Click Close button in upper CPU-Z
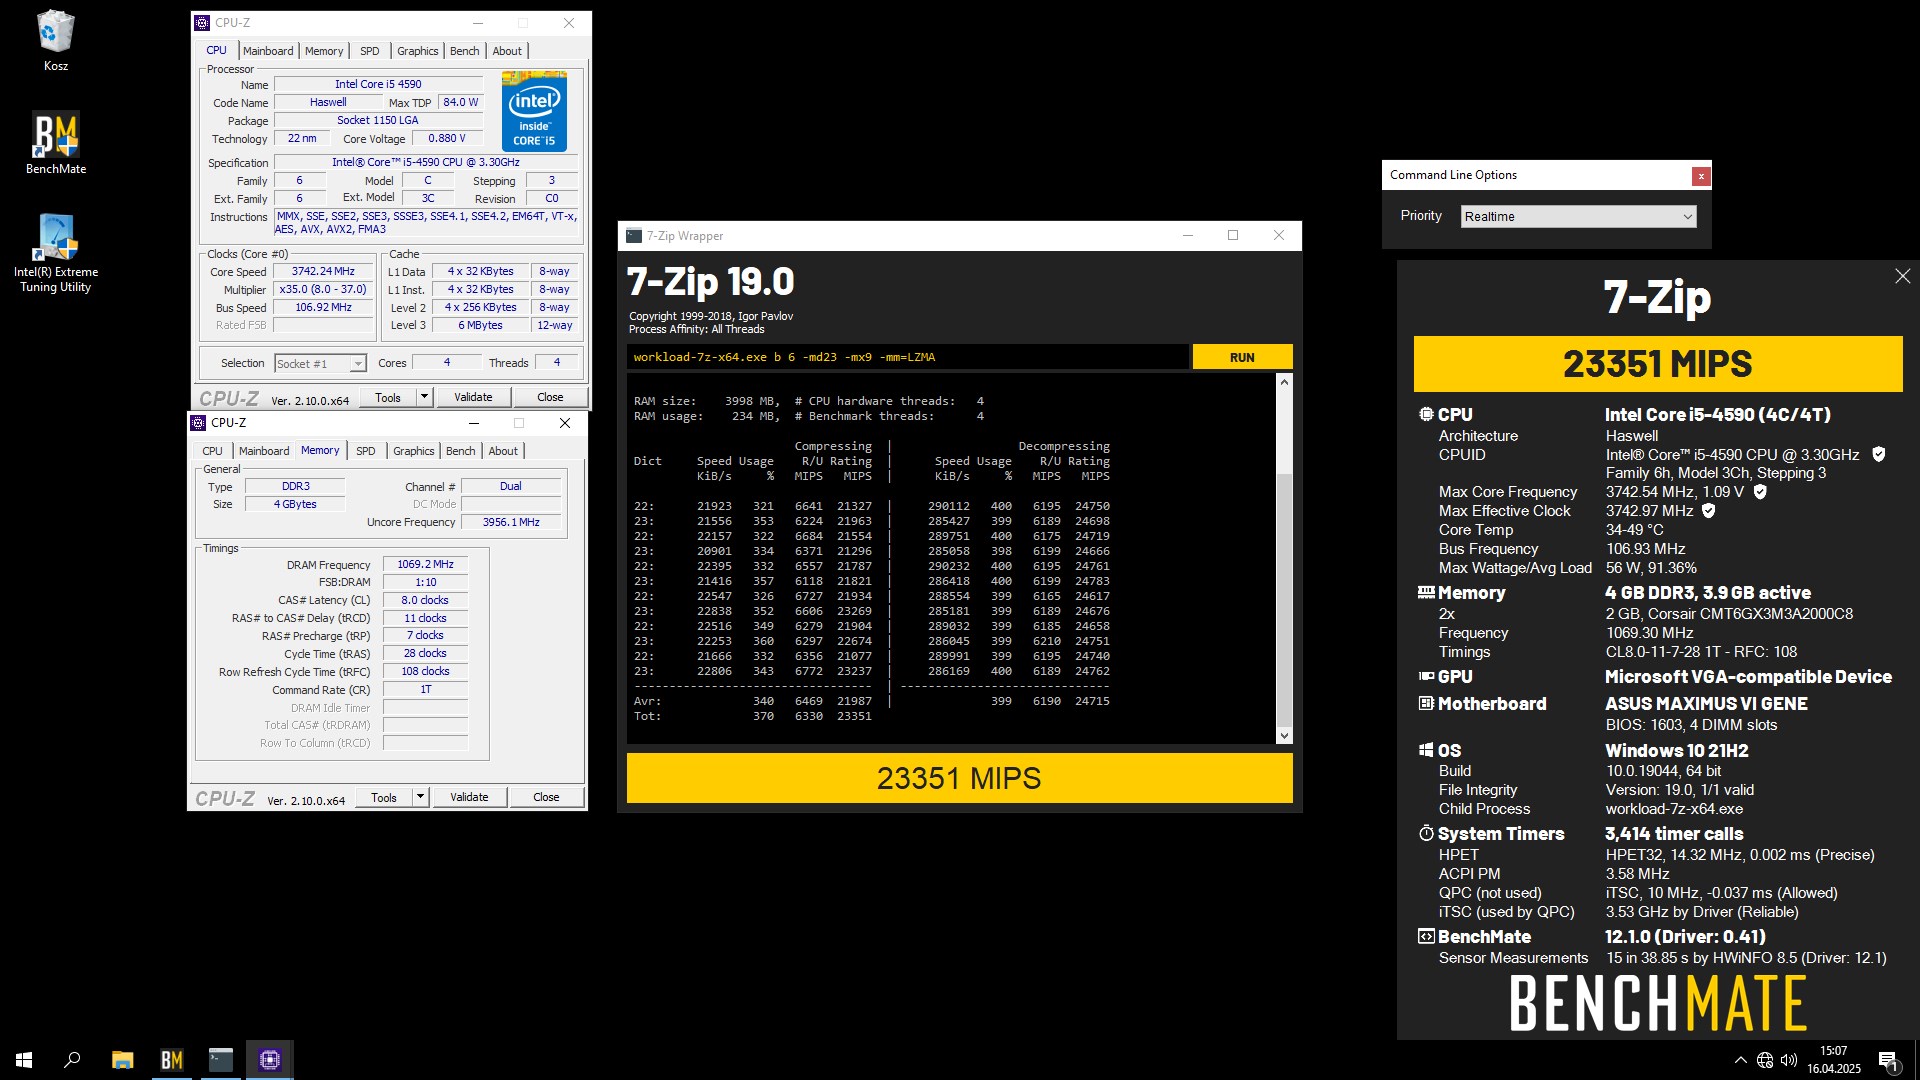Image resolution: width=1920 pixels, height=1080 pixels. pos(550,397)
